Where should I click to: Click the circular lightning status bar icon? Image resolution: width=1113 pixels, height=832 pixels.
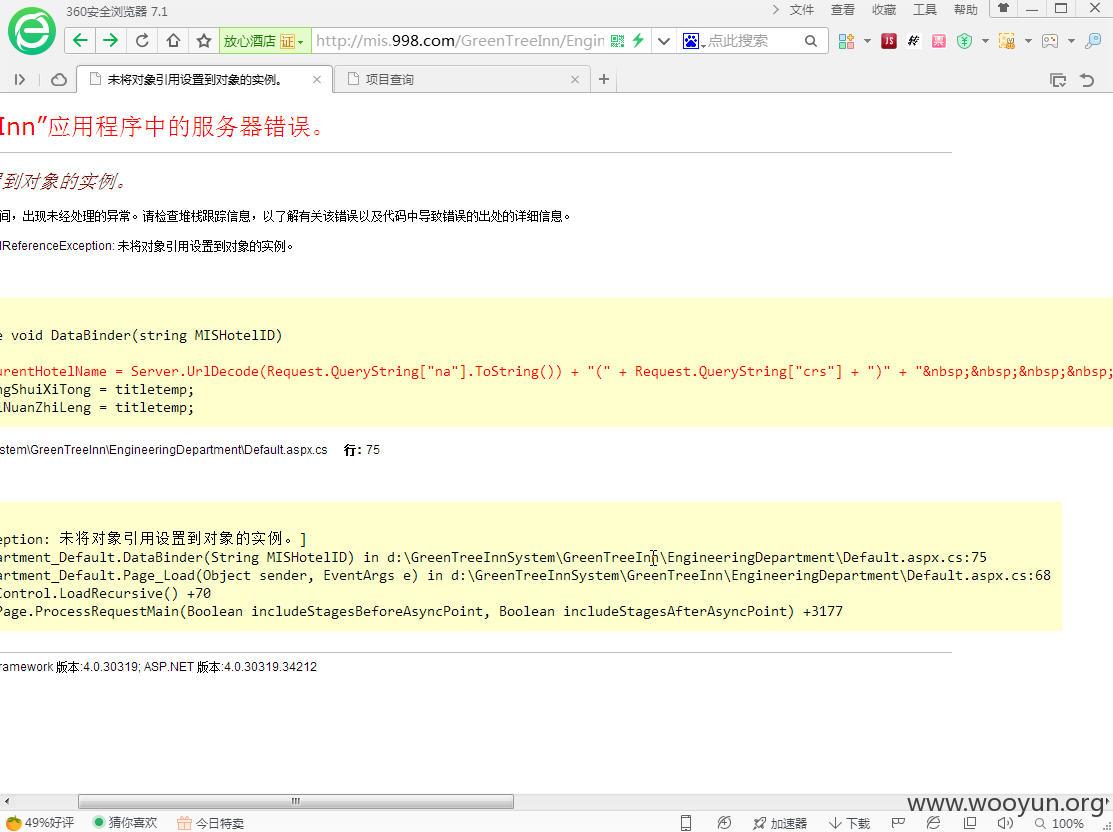tap(724, 823)
